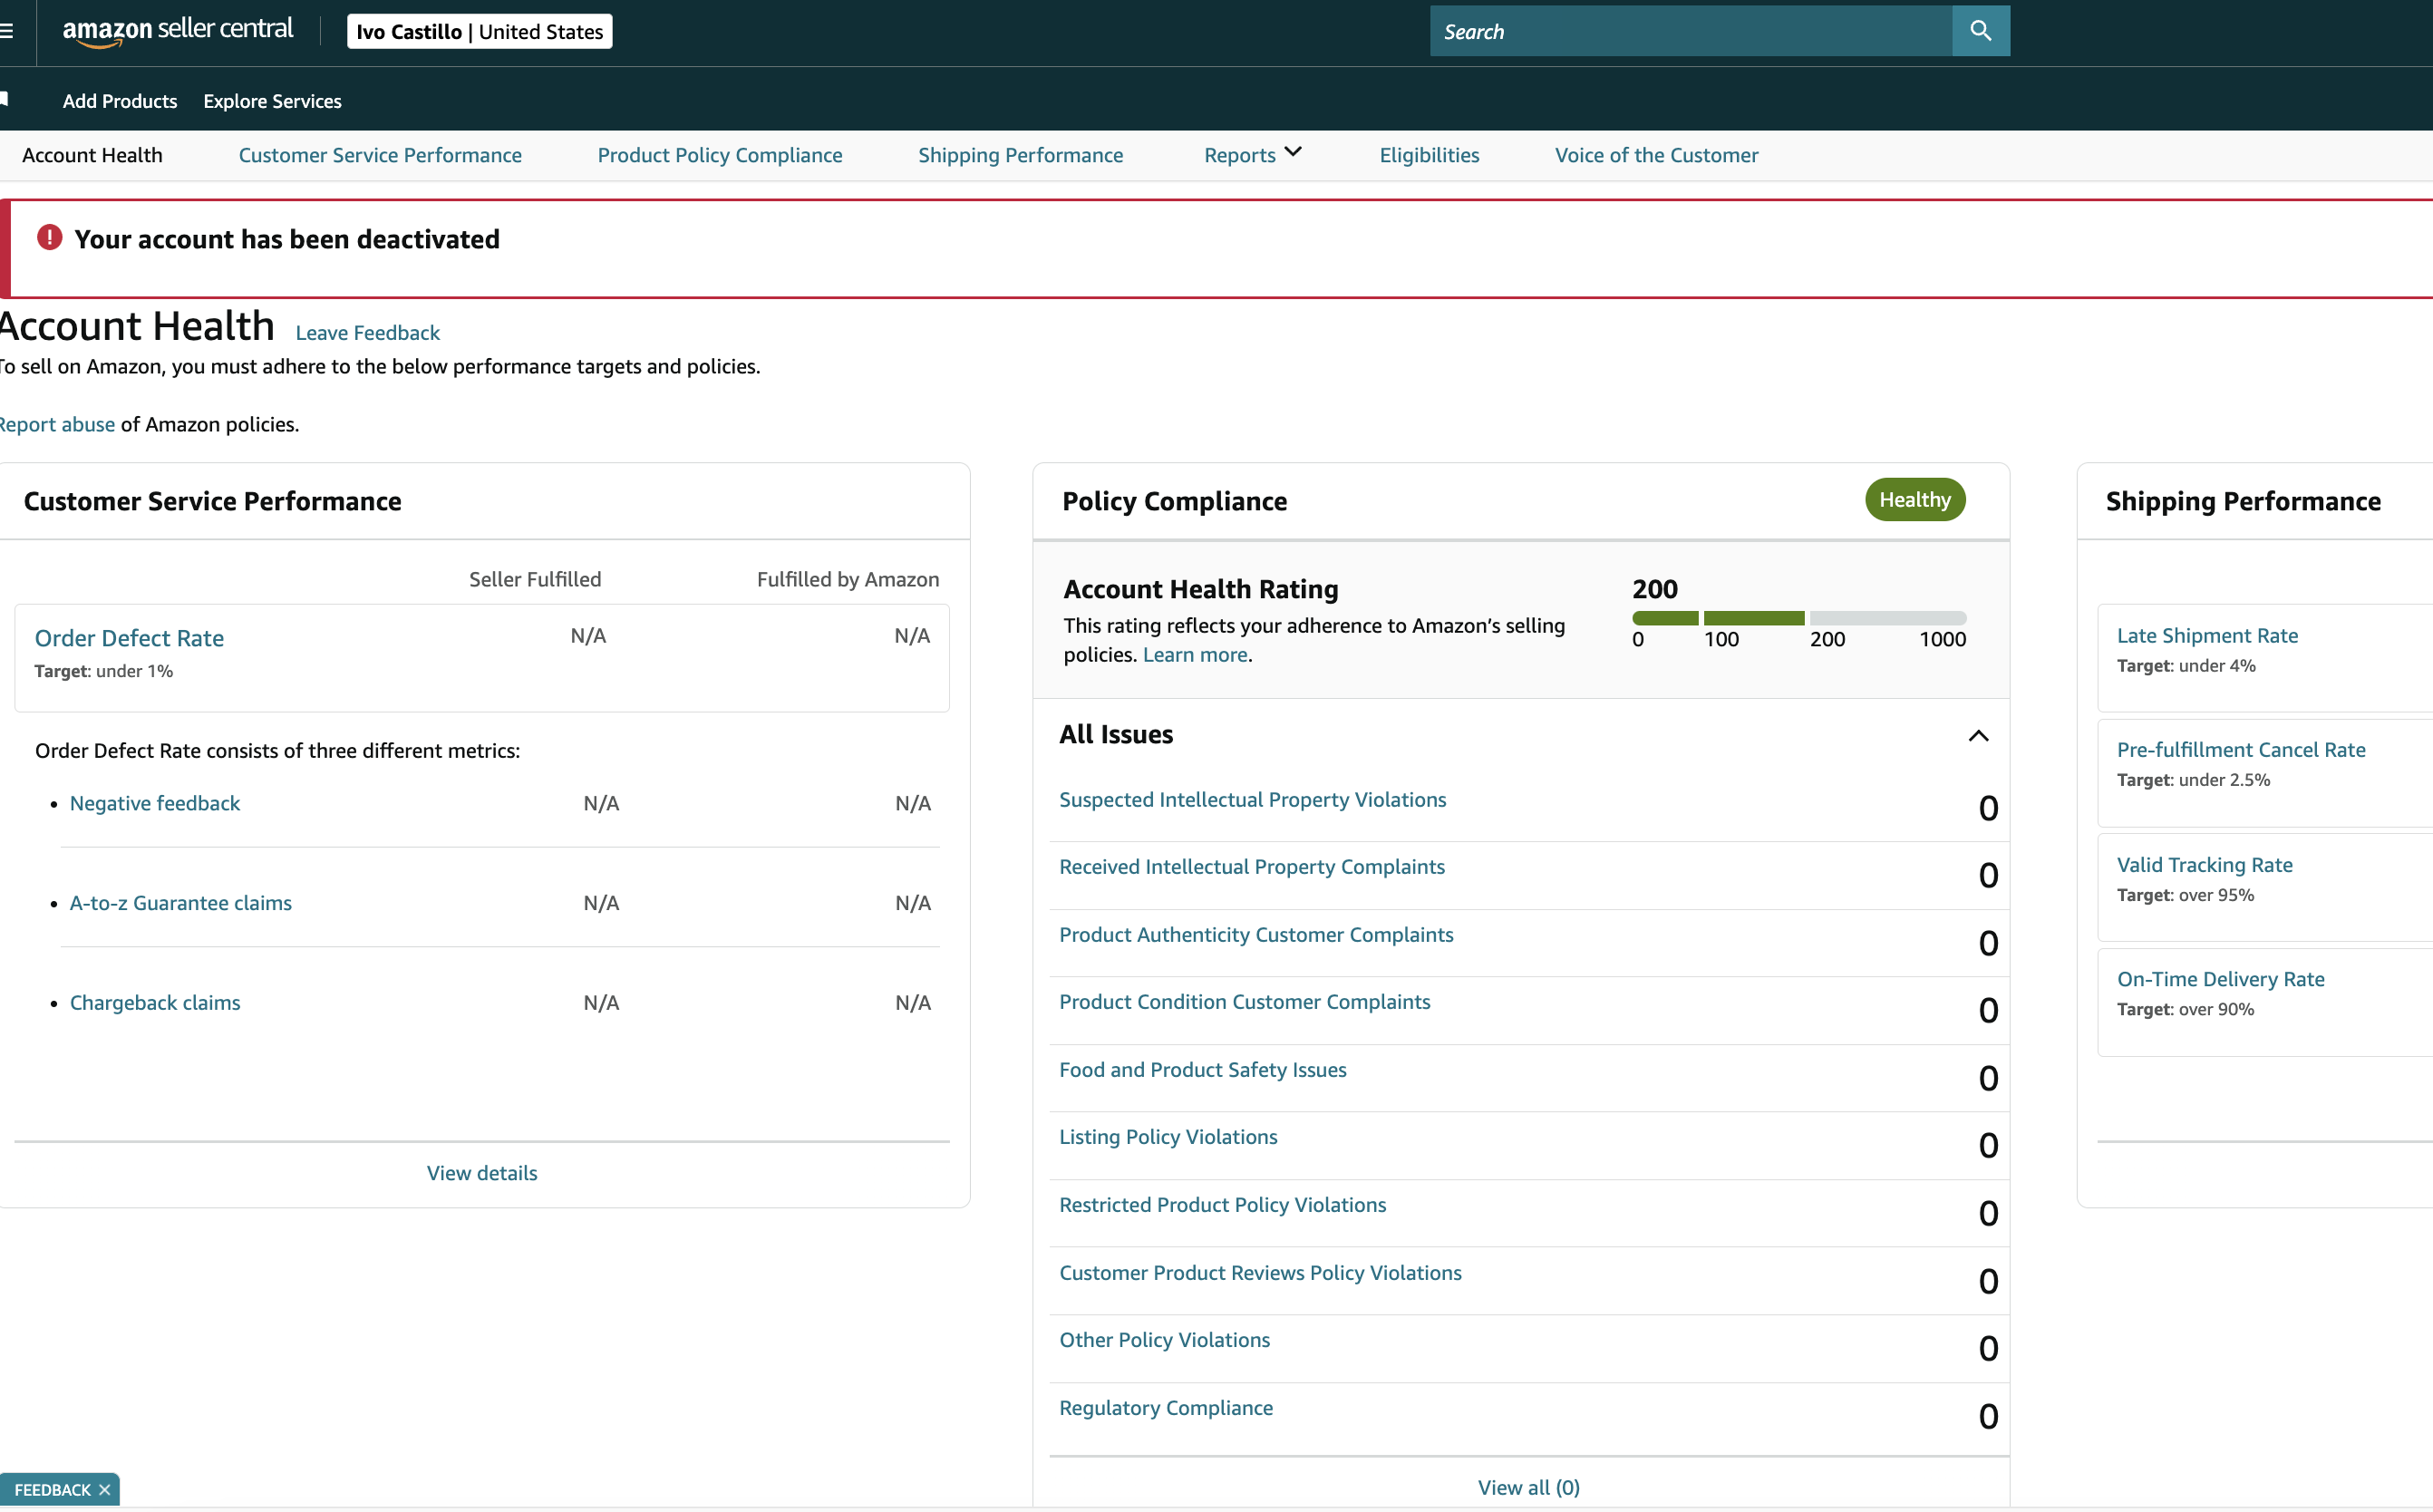Click View details under Customer Service
This screenshot has width=2433, height=1512.
coord(482,1173)
